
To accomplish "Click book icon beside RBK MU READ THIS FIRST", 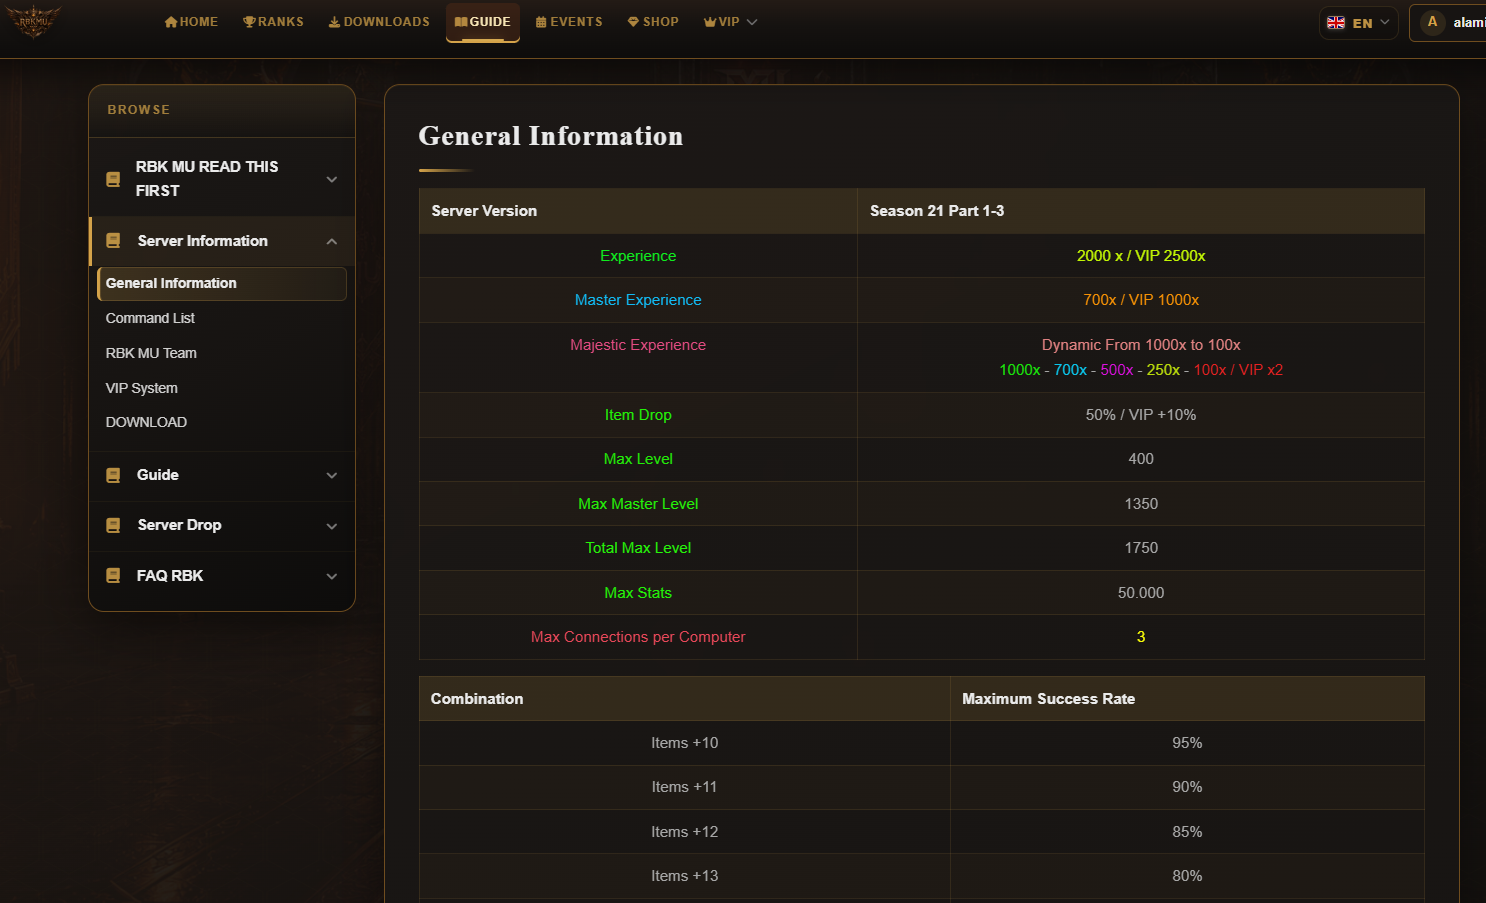I will (x=113, y=180).
